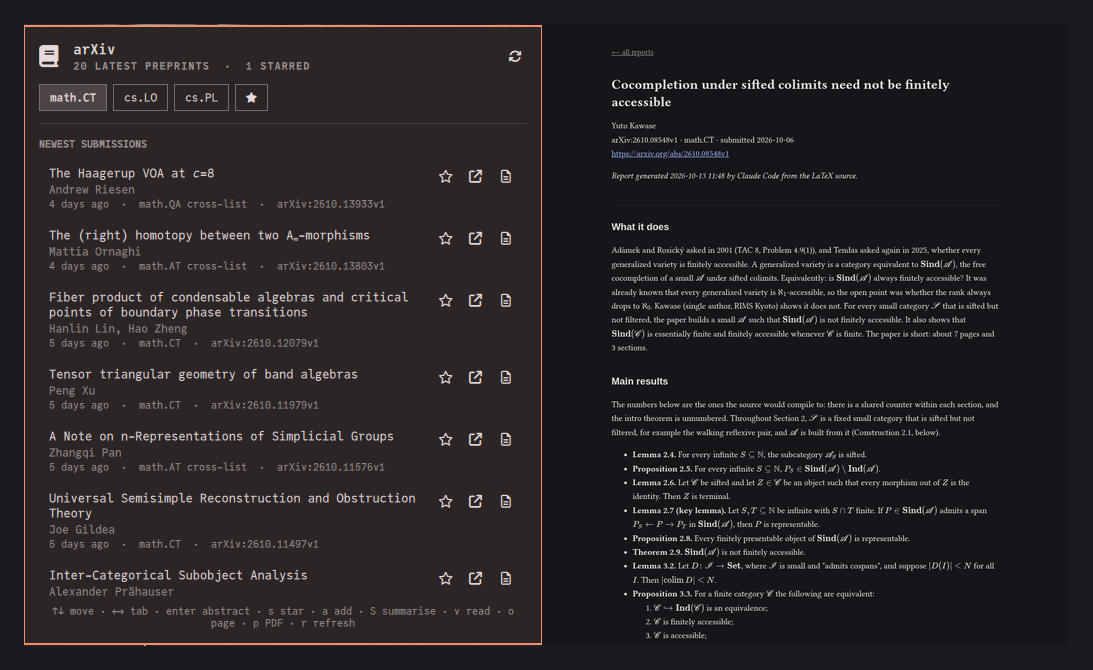Open document icon for Ornaghi's homotopy paper
Viewport: 1093px width, 670px height.
coord(506,238)
